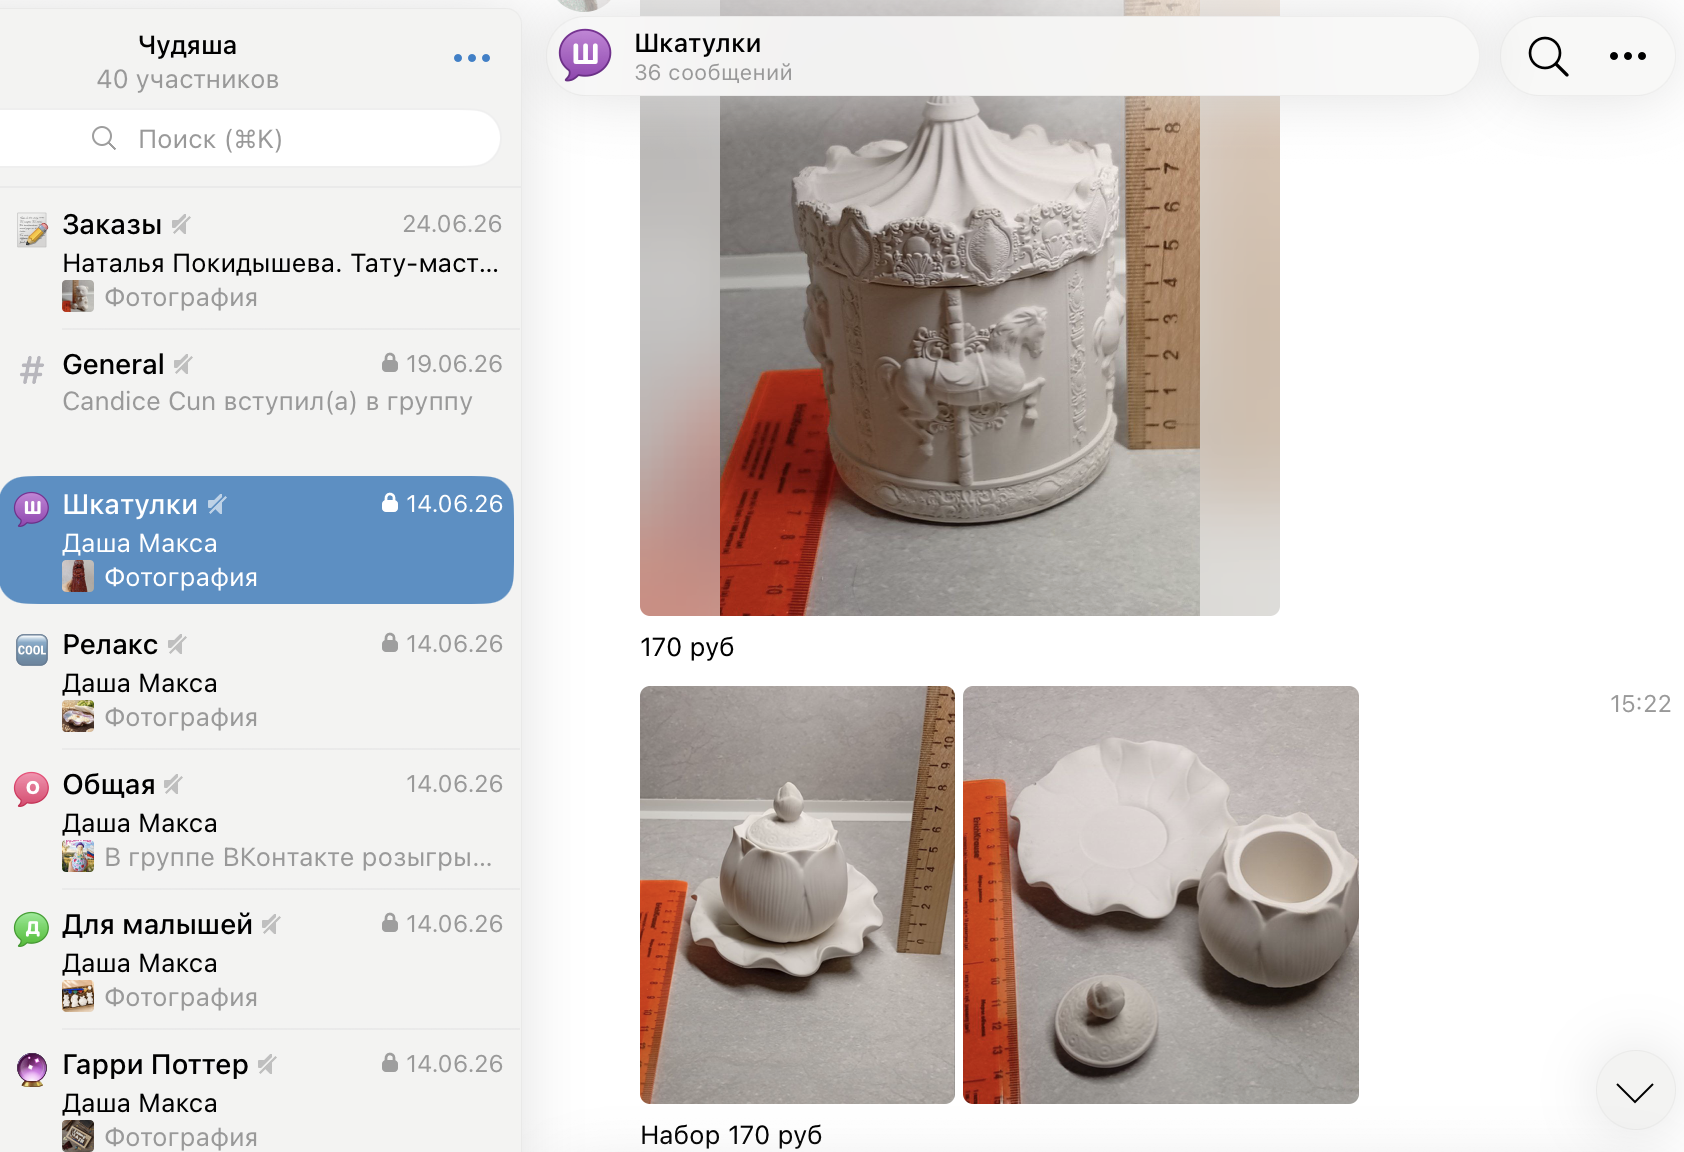
Task: Click the muted icon beside Гарри Поттер
Action: click(266, 1064)
